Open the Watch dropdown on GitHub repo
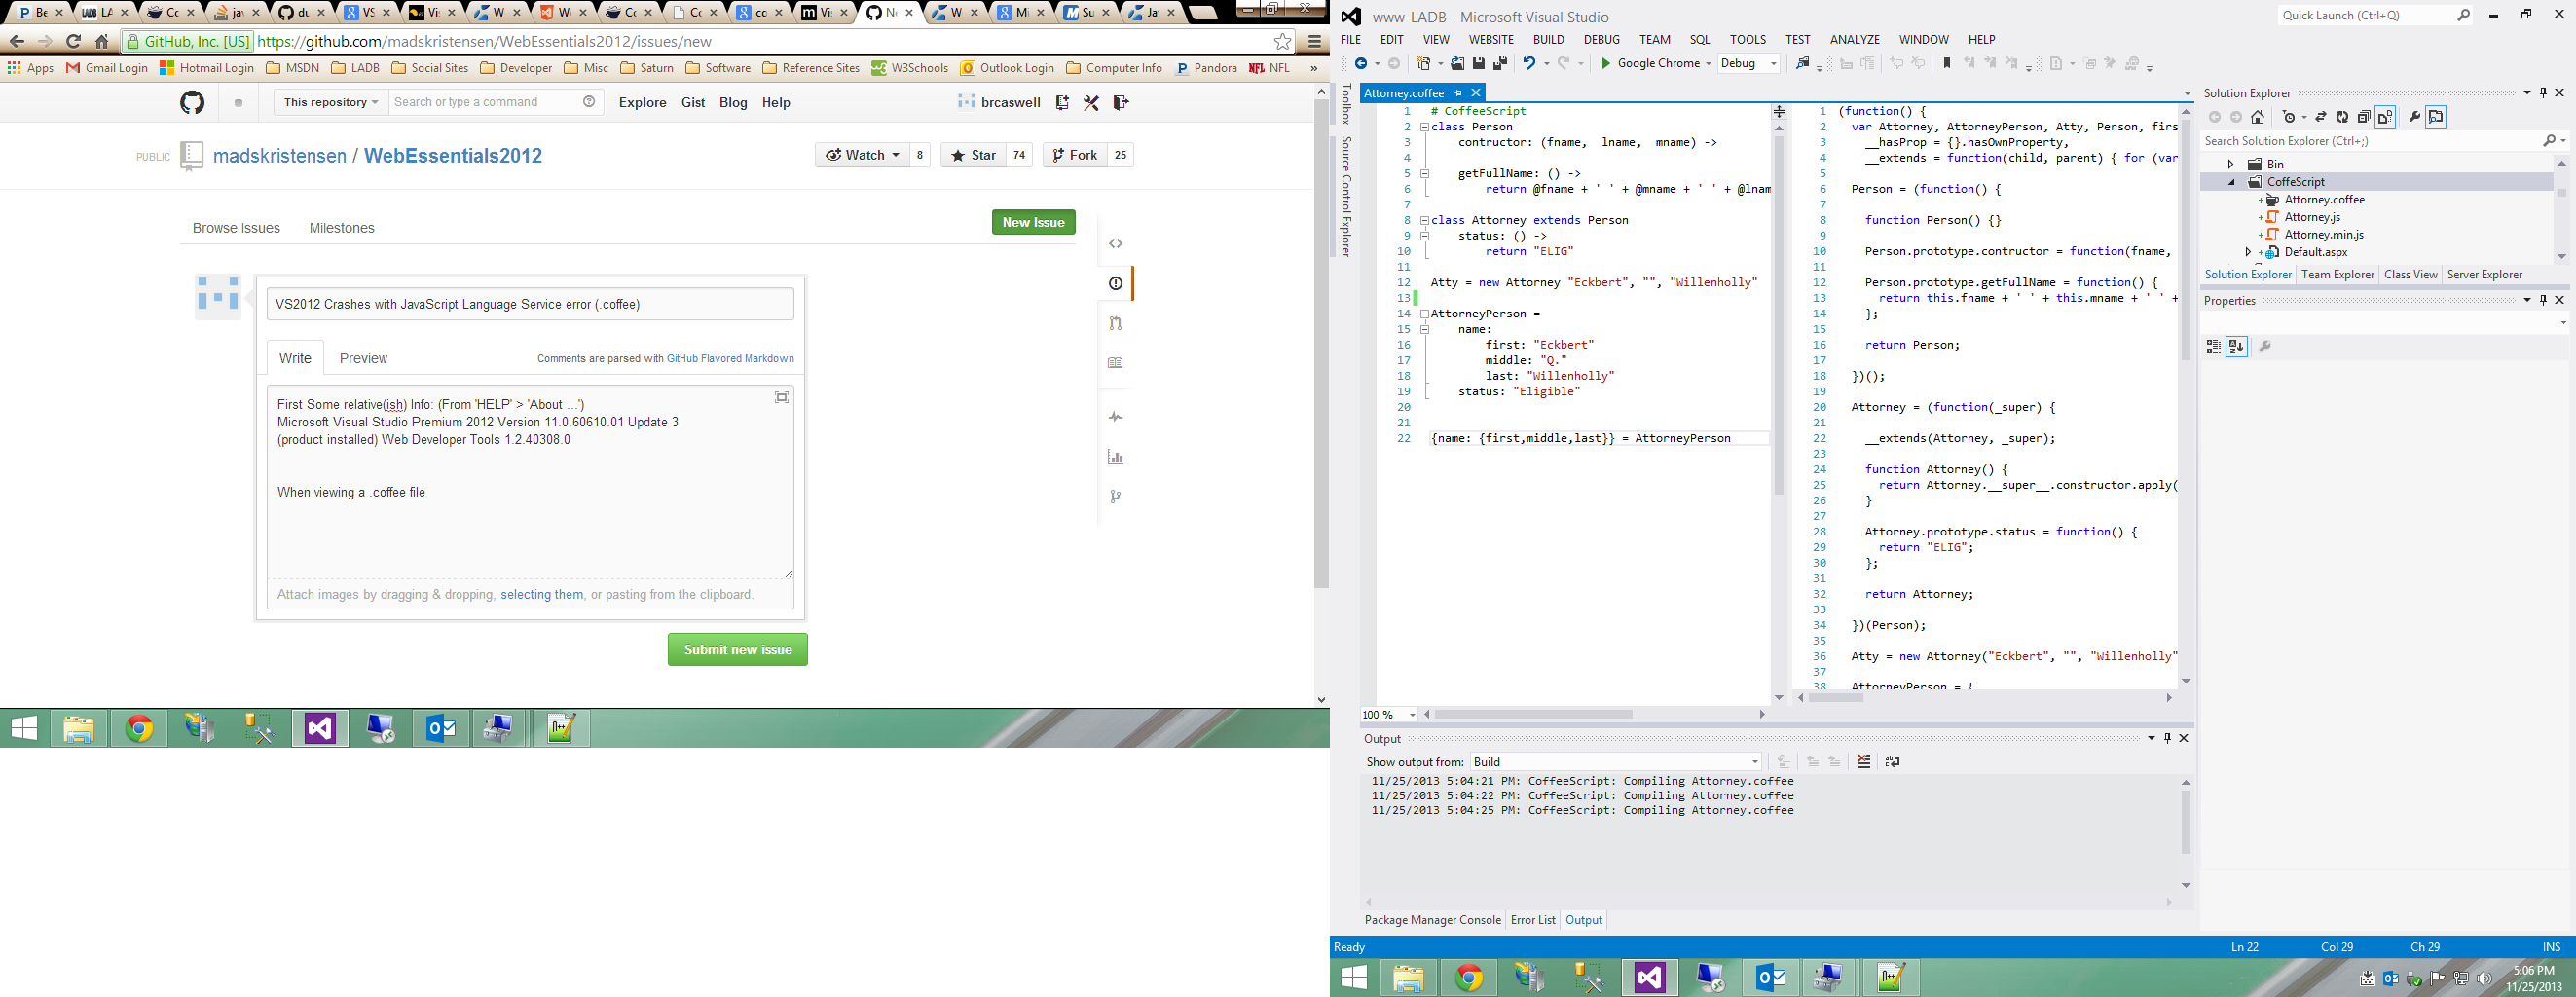 tap(862, 155)
